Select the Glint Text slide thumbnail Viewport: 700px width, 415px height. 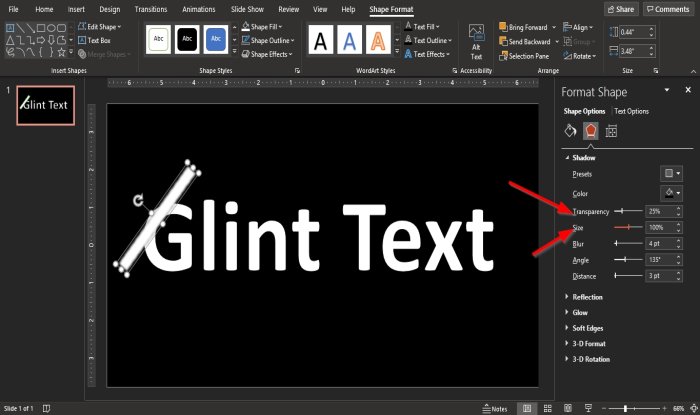46,105
